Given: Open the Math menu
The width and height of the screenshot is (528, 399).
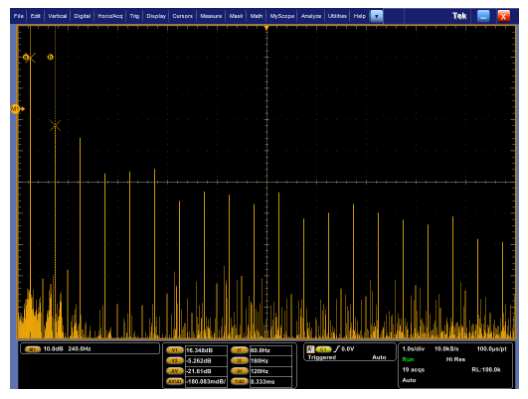Looking at the screenshot, I should pos(256,16).
